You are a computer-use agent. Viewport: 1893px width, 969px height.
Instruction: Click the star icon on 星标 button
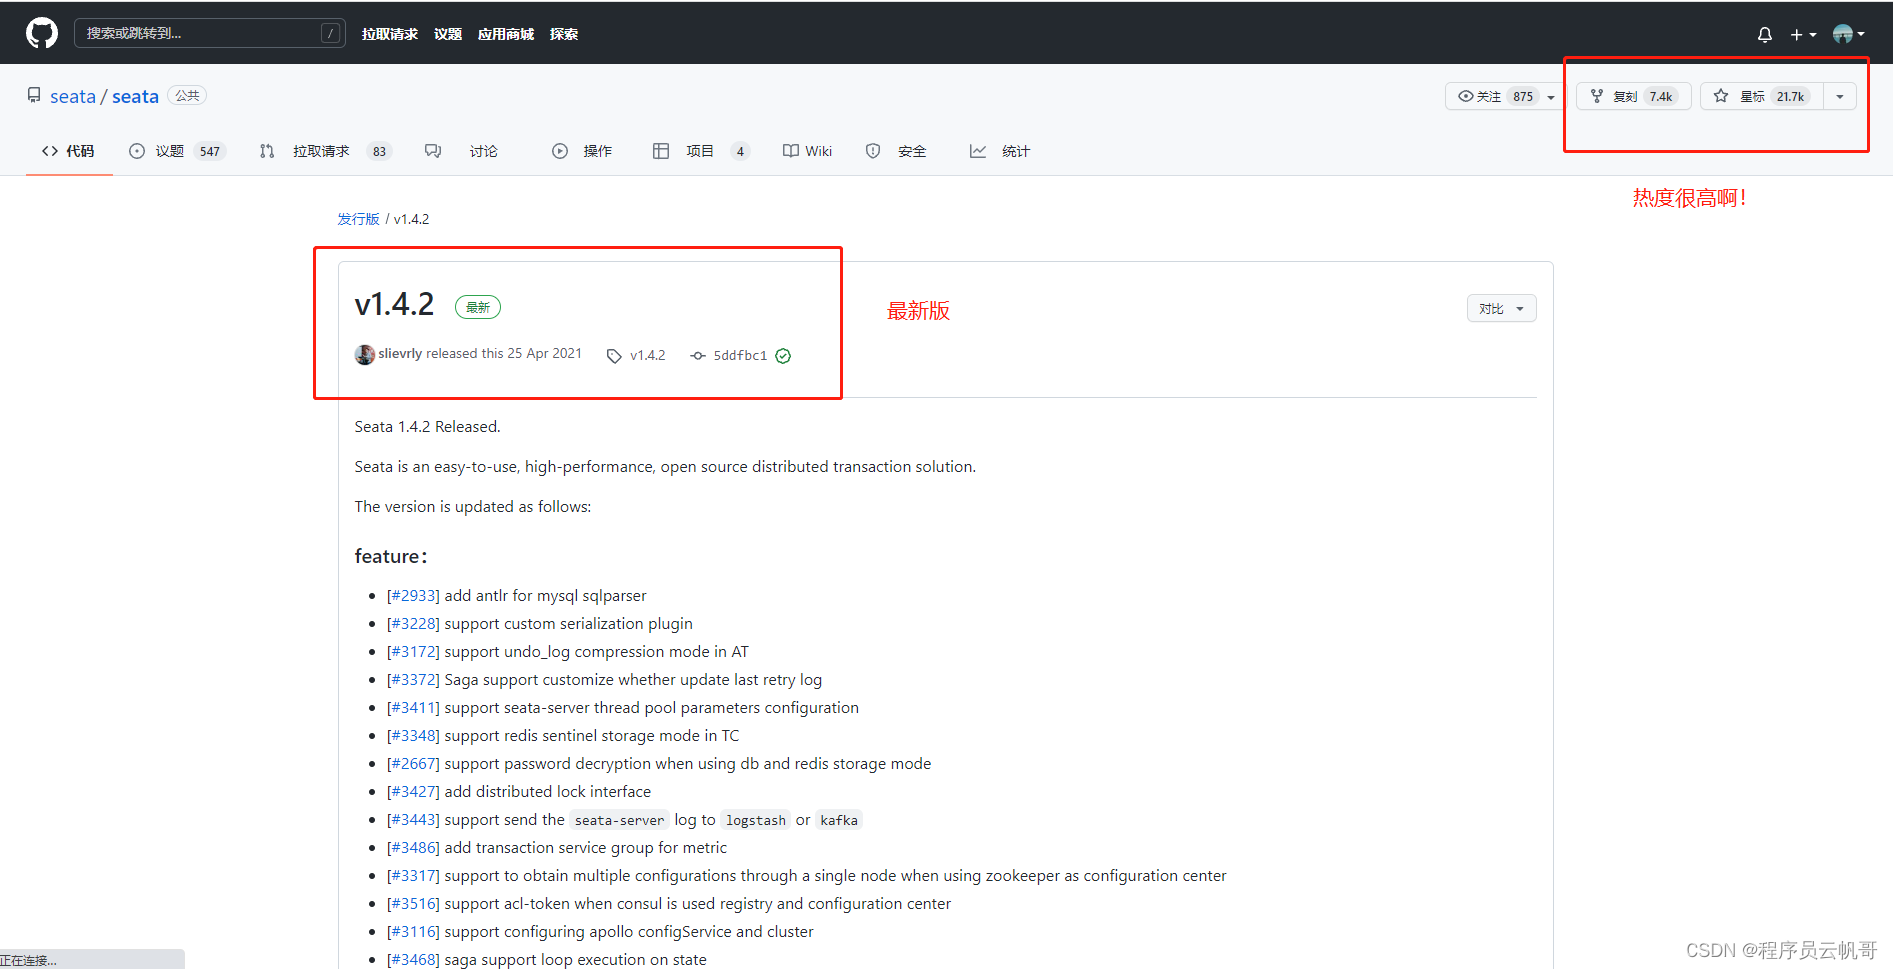pyautogui.click(x=1721, y=96)
